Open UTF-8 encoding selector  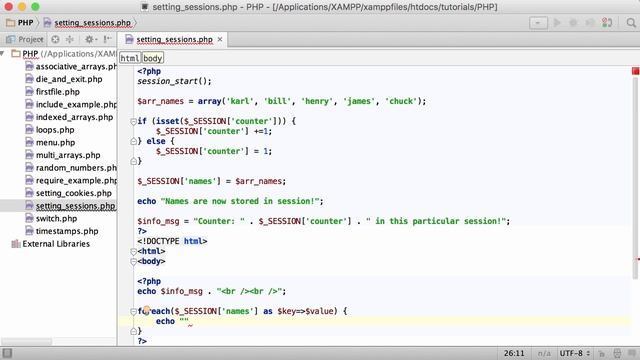click(x=575, y=353)
